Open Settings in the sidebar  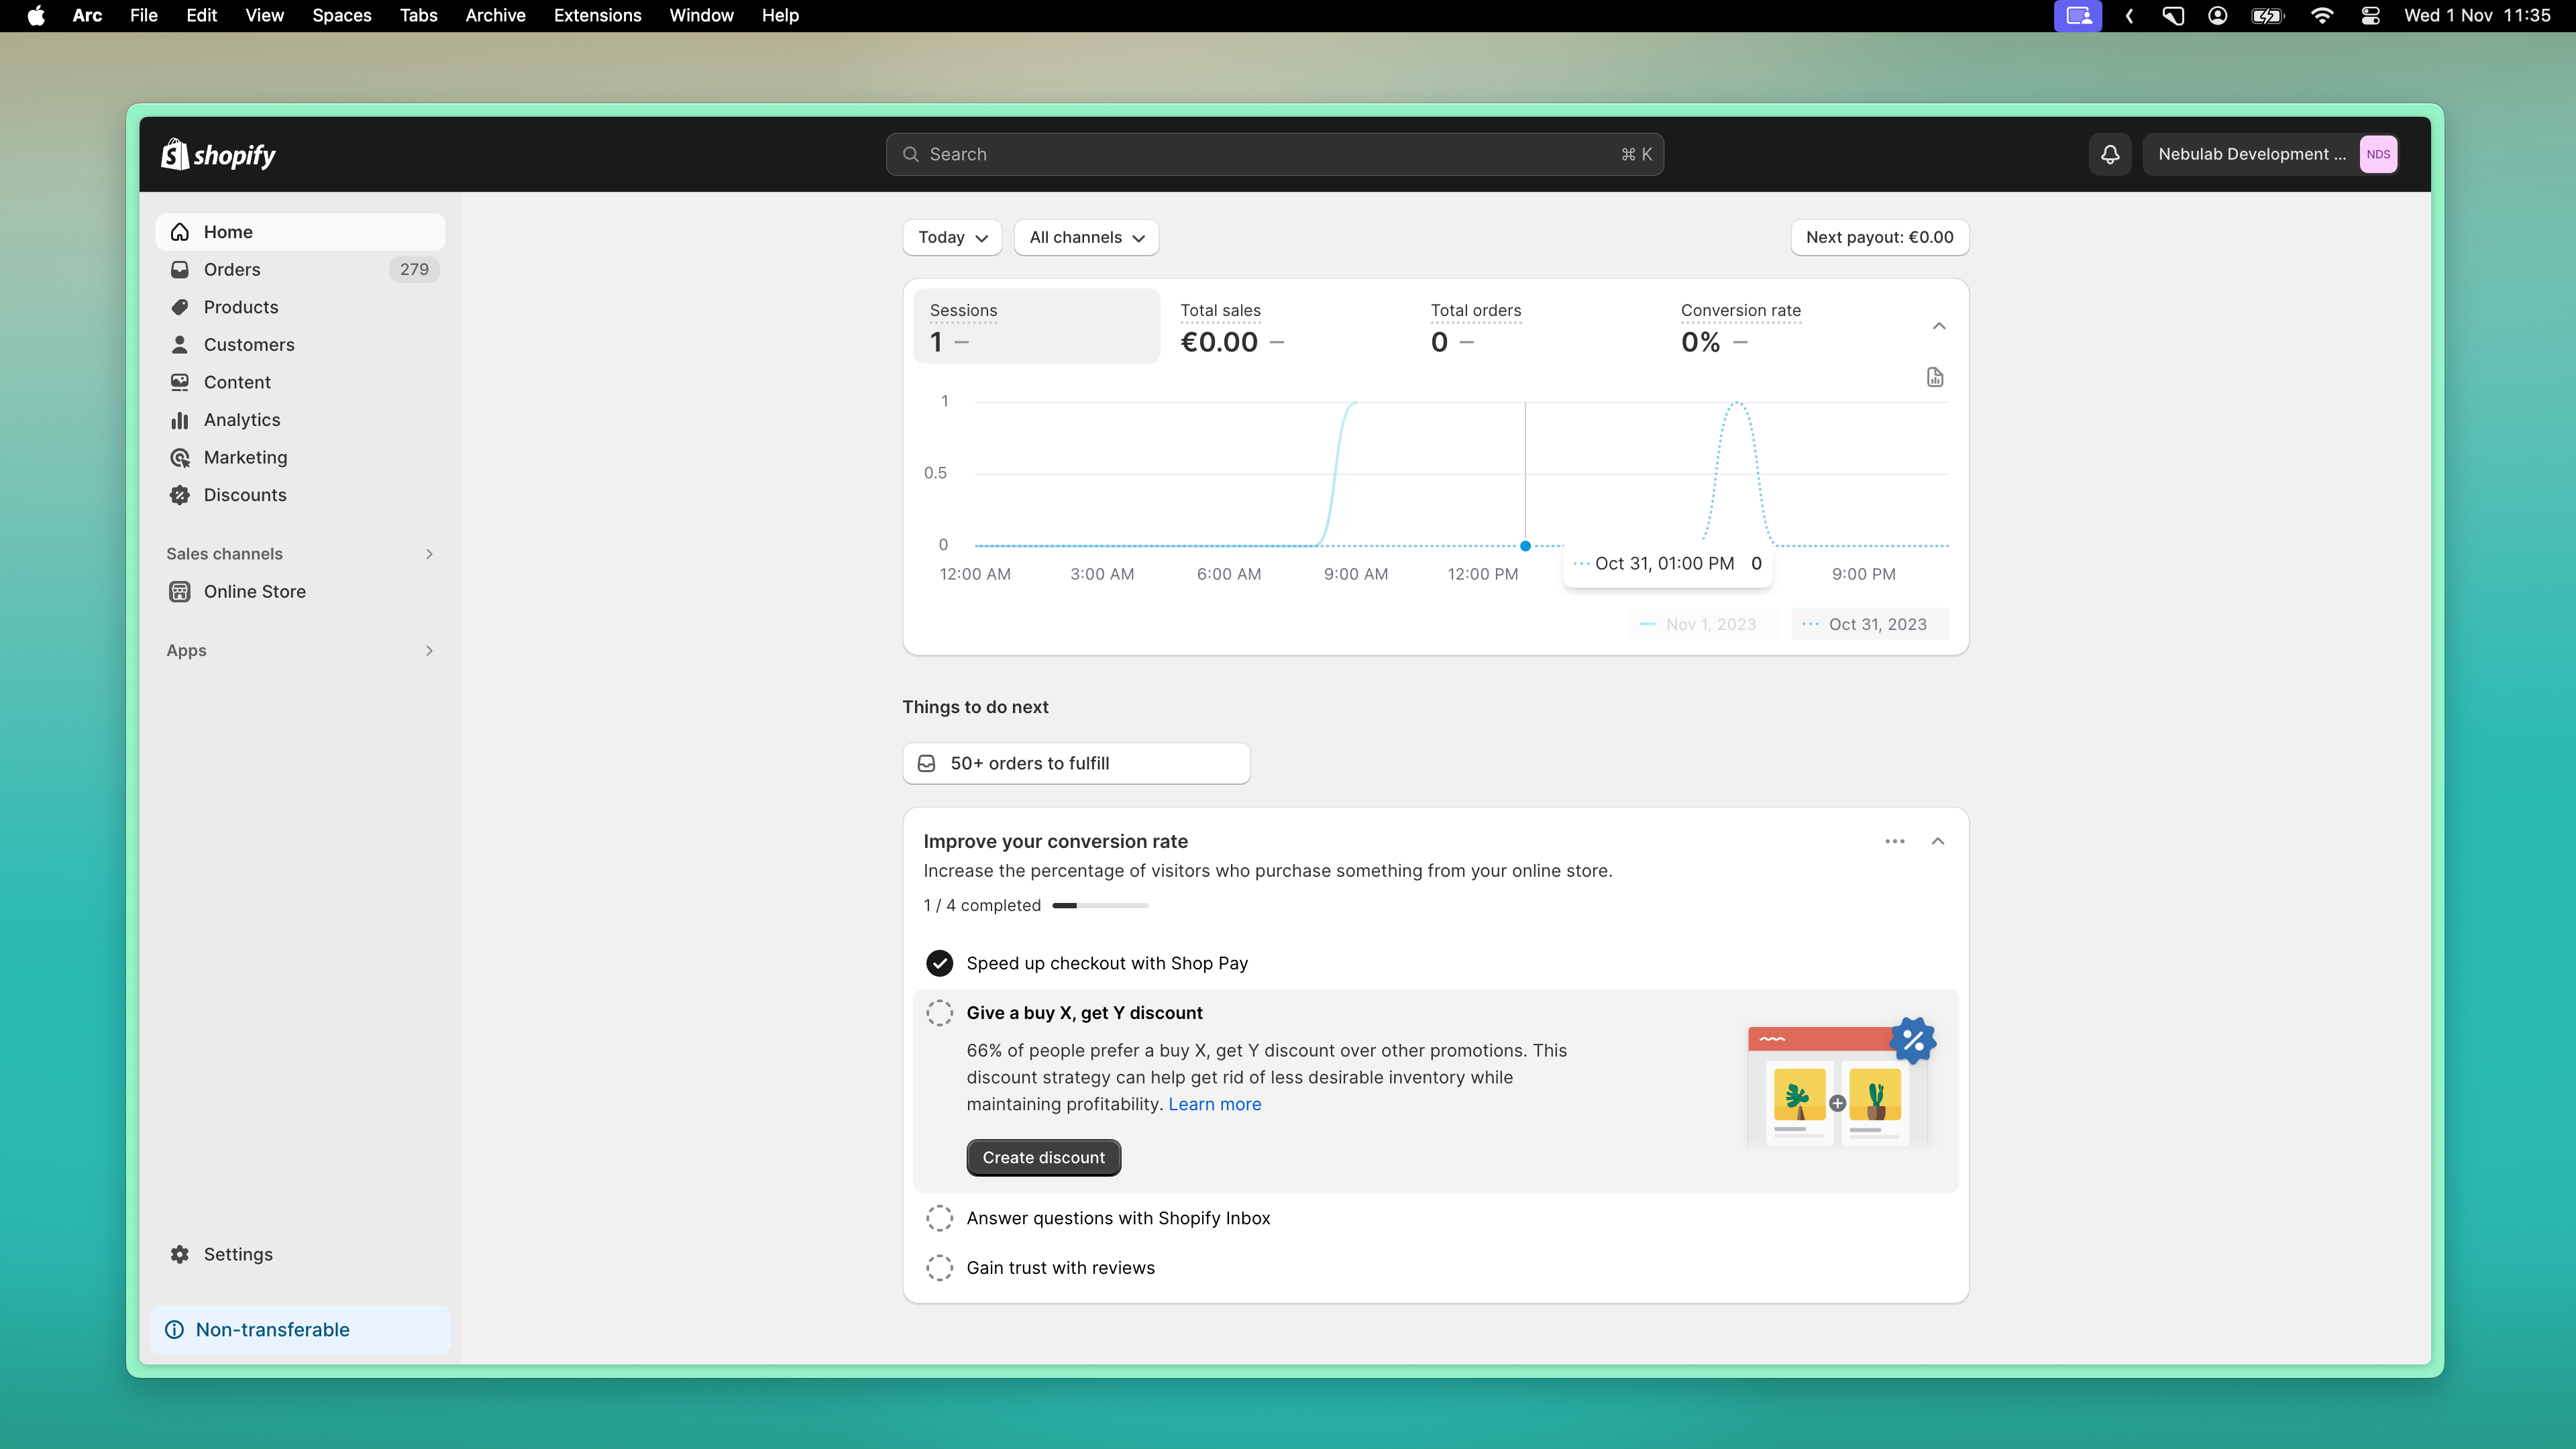[x=300, y=1254]
